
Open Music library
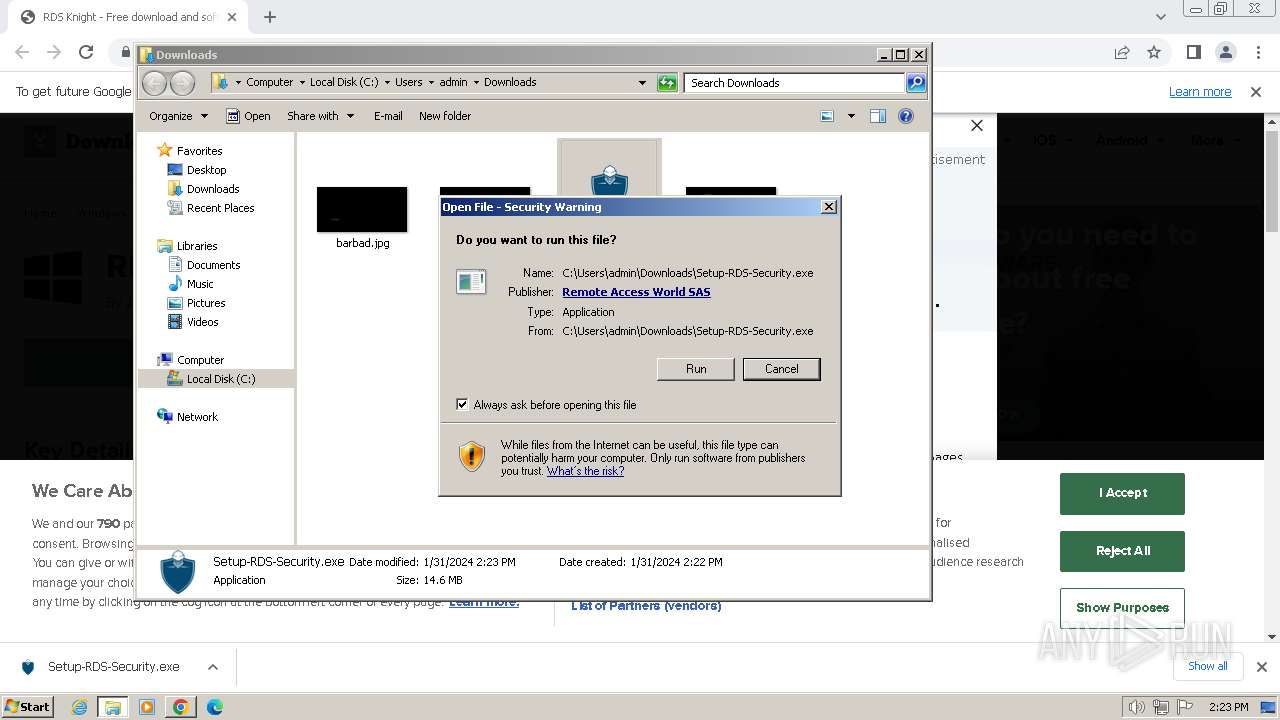[200, 284]
